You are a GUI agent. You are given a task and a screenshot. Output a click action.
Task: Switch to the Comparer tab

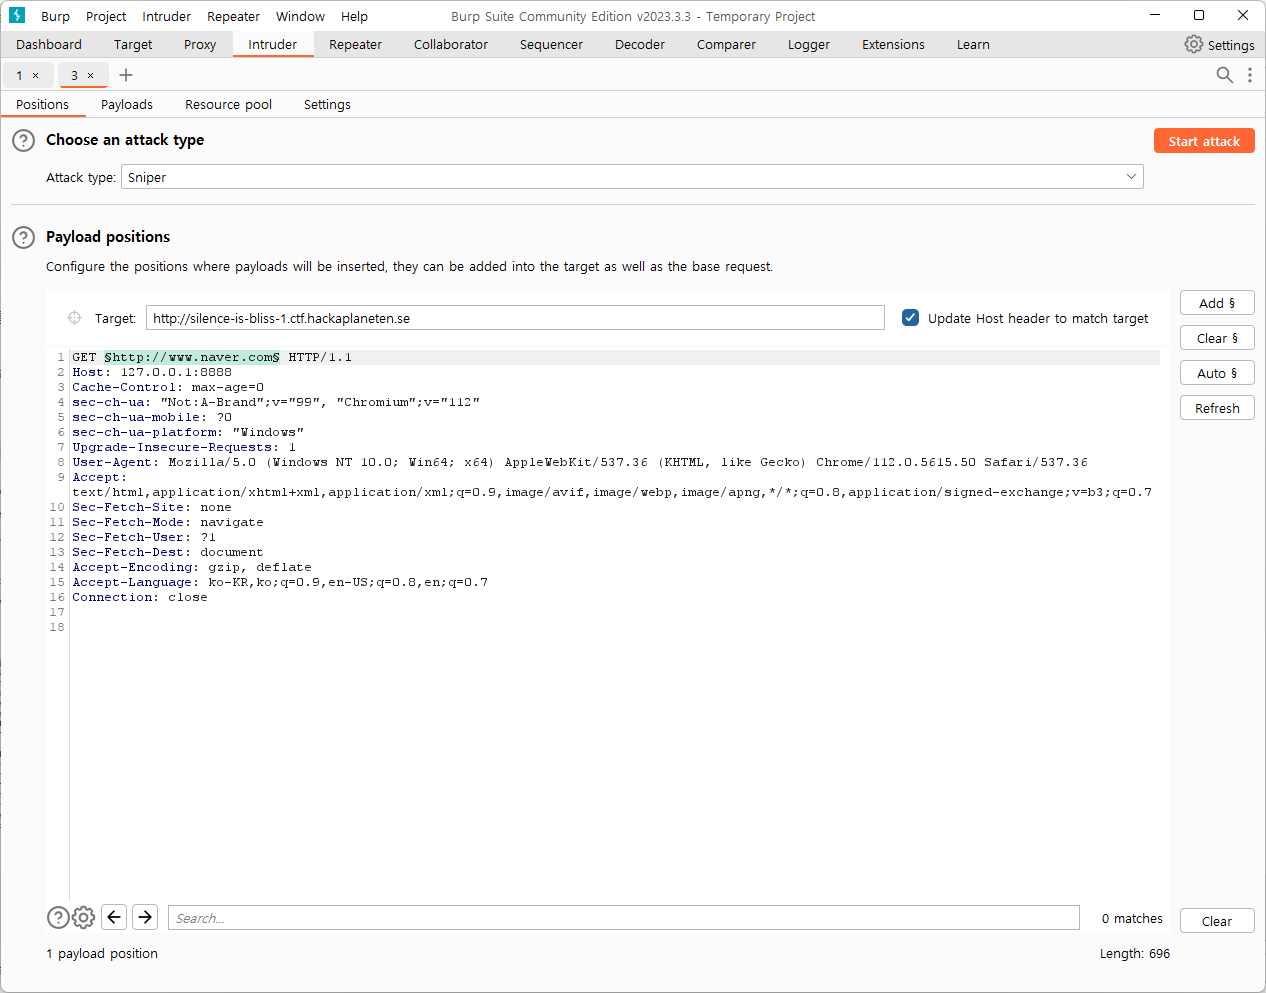tap(726, 44)
